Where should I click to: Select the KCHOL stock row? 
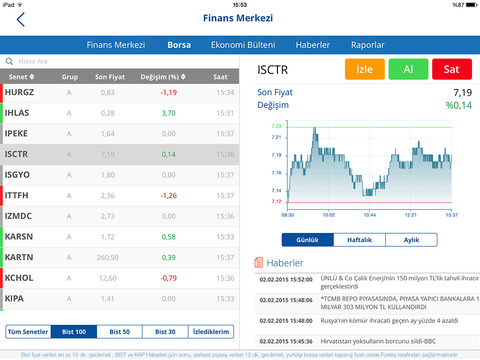click(x=120, y=278)
